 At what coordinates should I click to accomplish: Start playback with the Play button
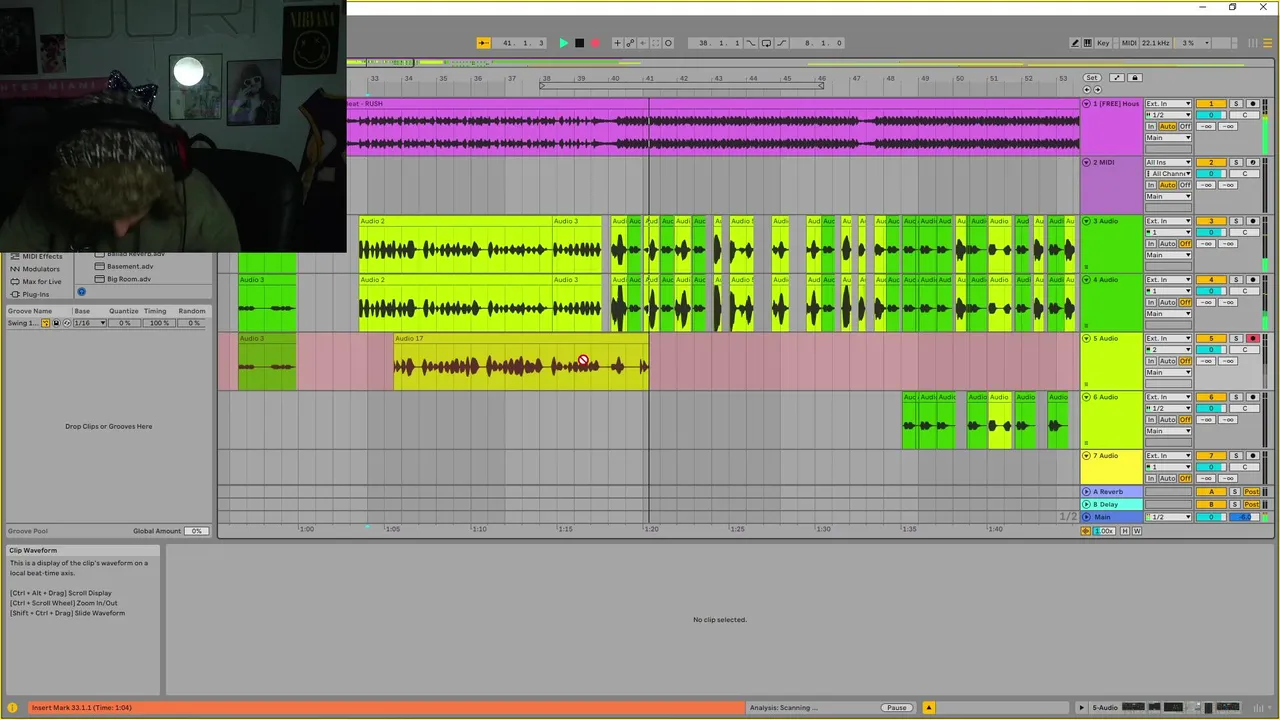pyautogui.click(x=563, y=43)
